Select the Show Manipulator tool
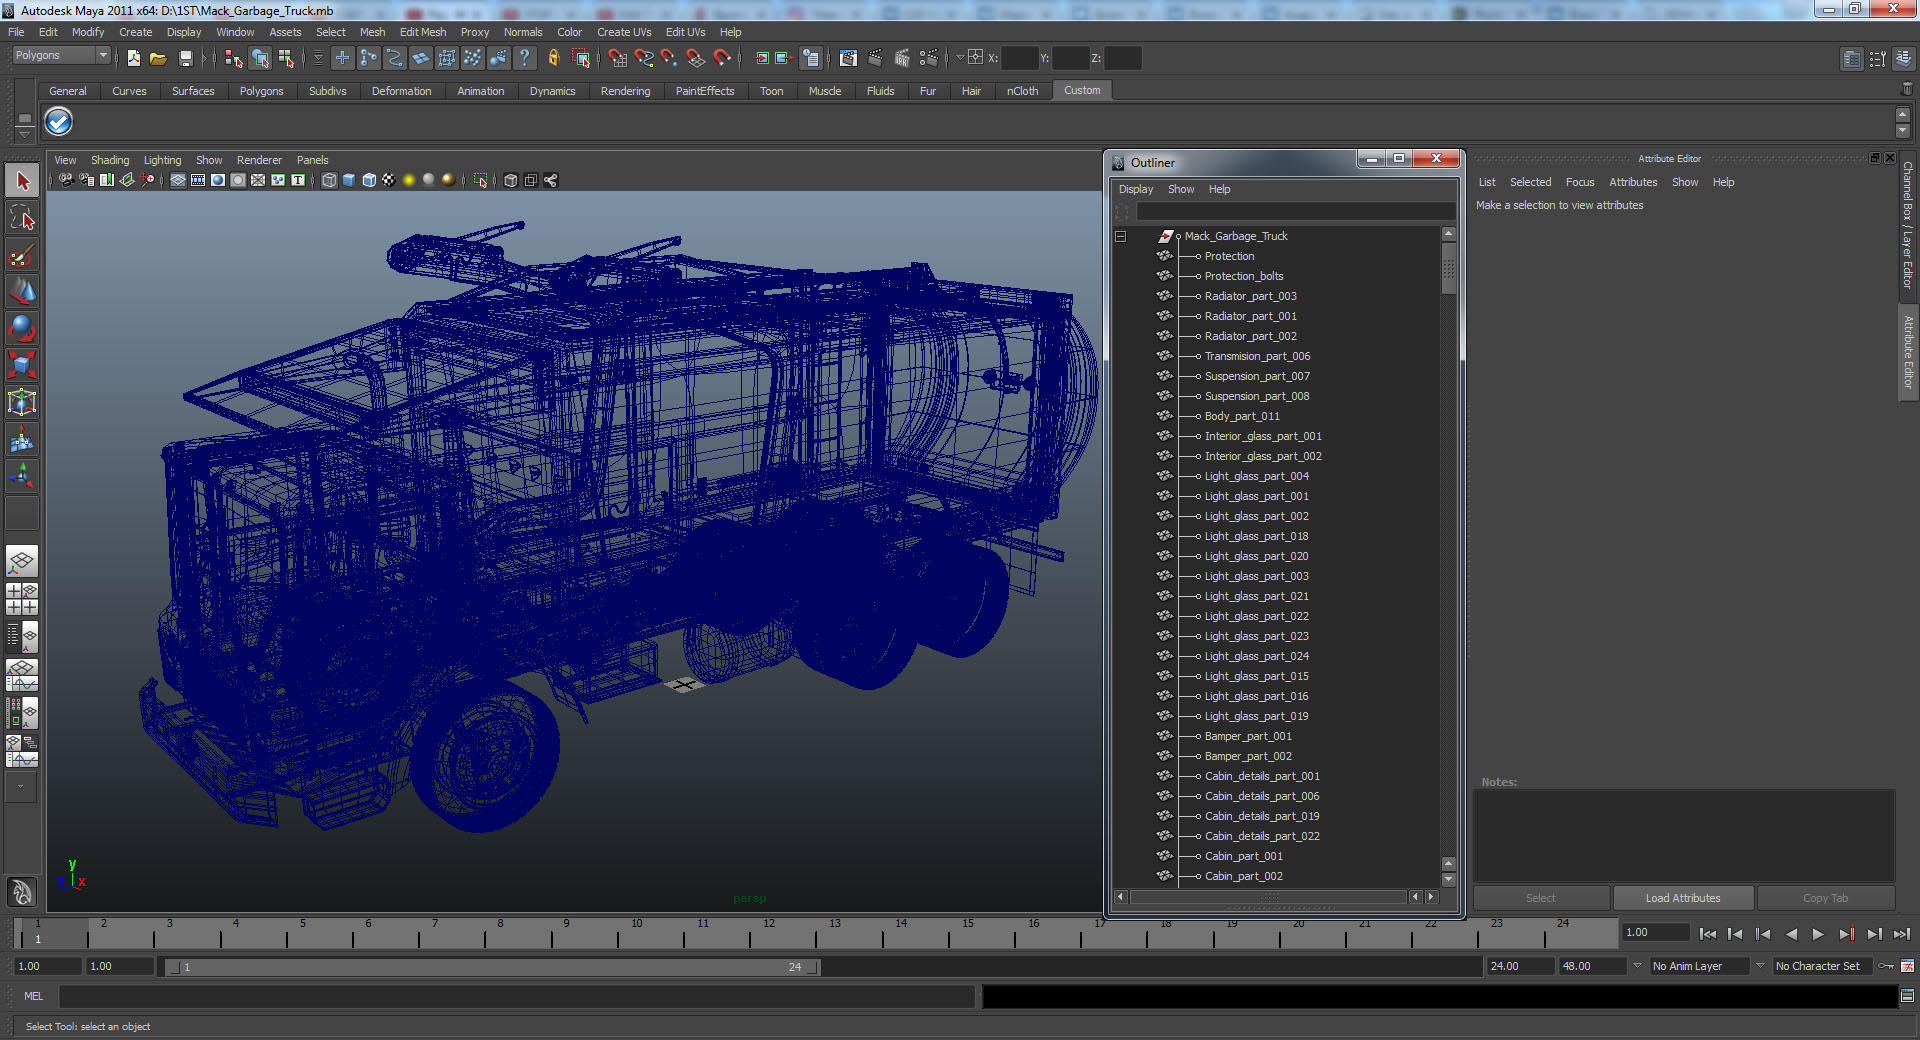This screenshot has height=1040, width=1920. point(22,477)
